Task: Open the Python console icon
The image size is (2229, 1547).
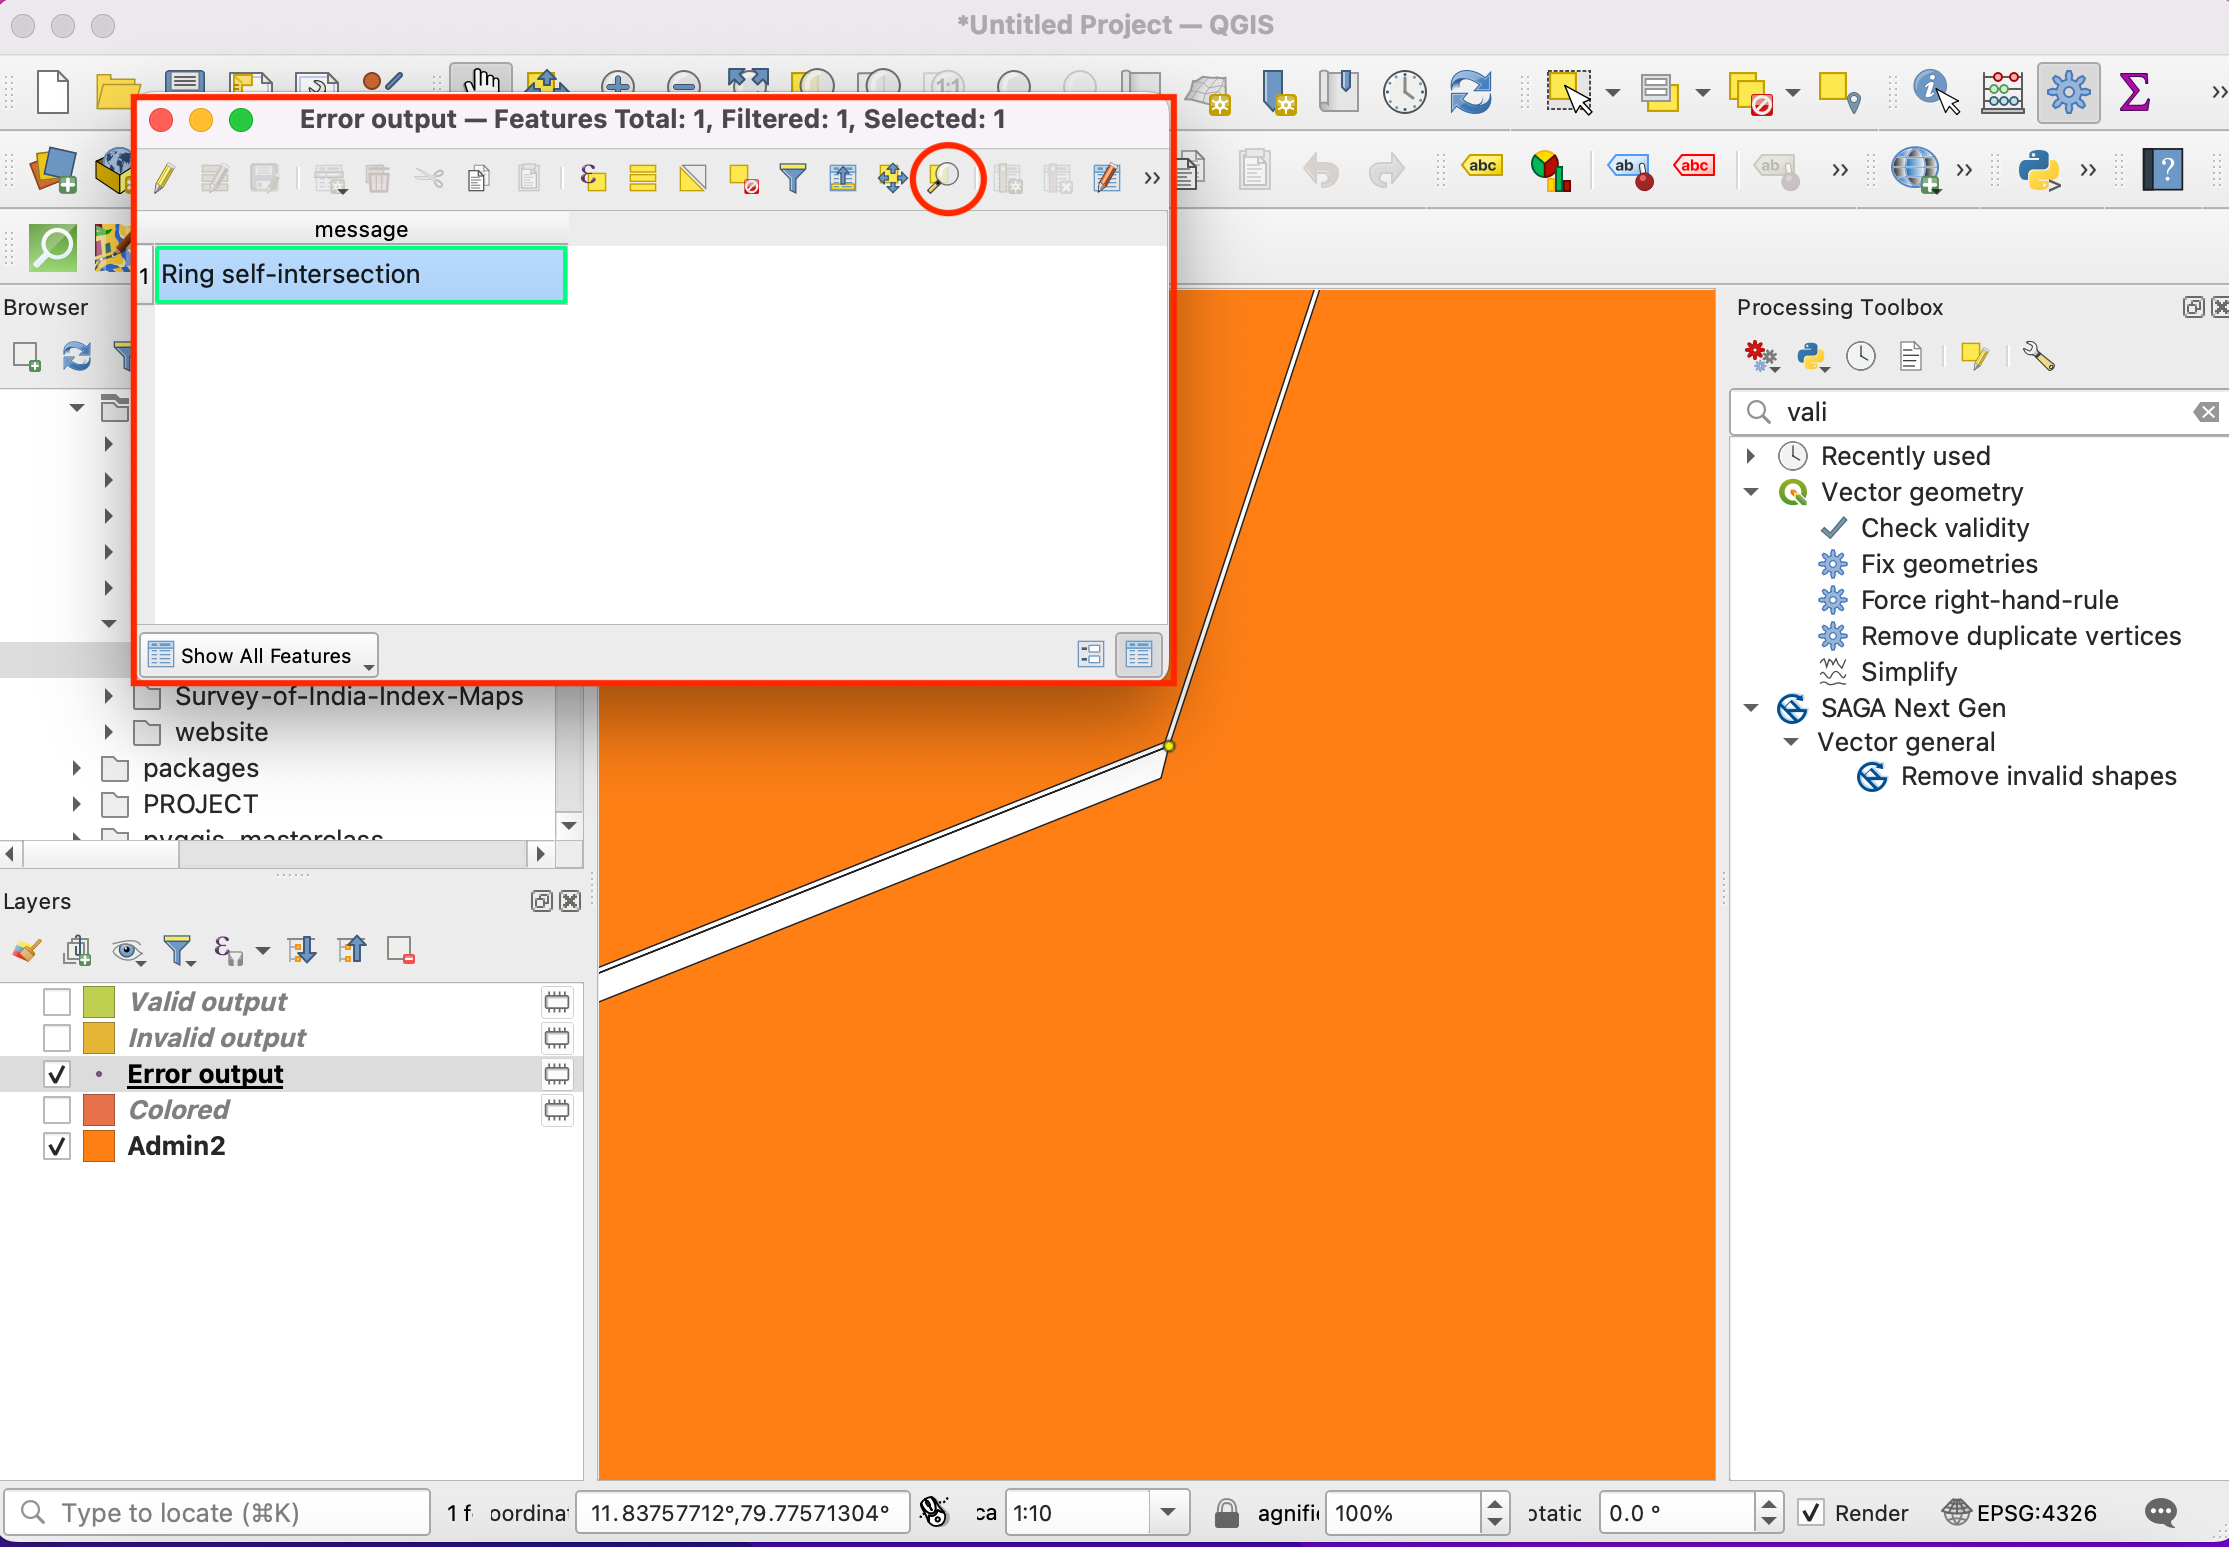Action: pyautogui.click(x=2038, y=169)
